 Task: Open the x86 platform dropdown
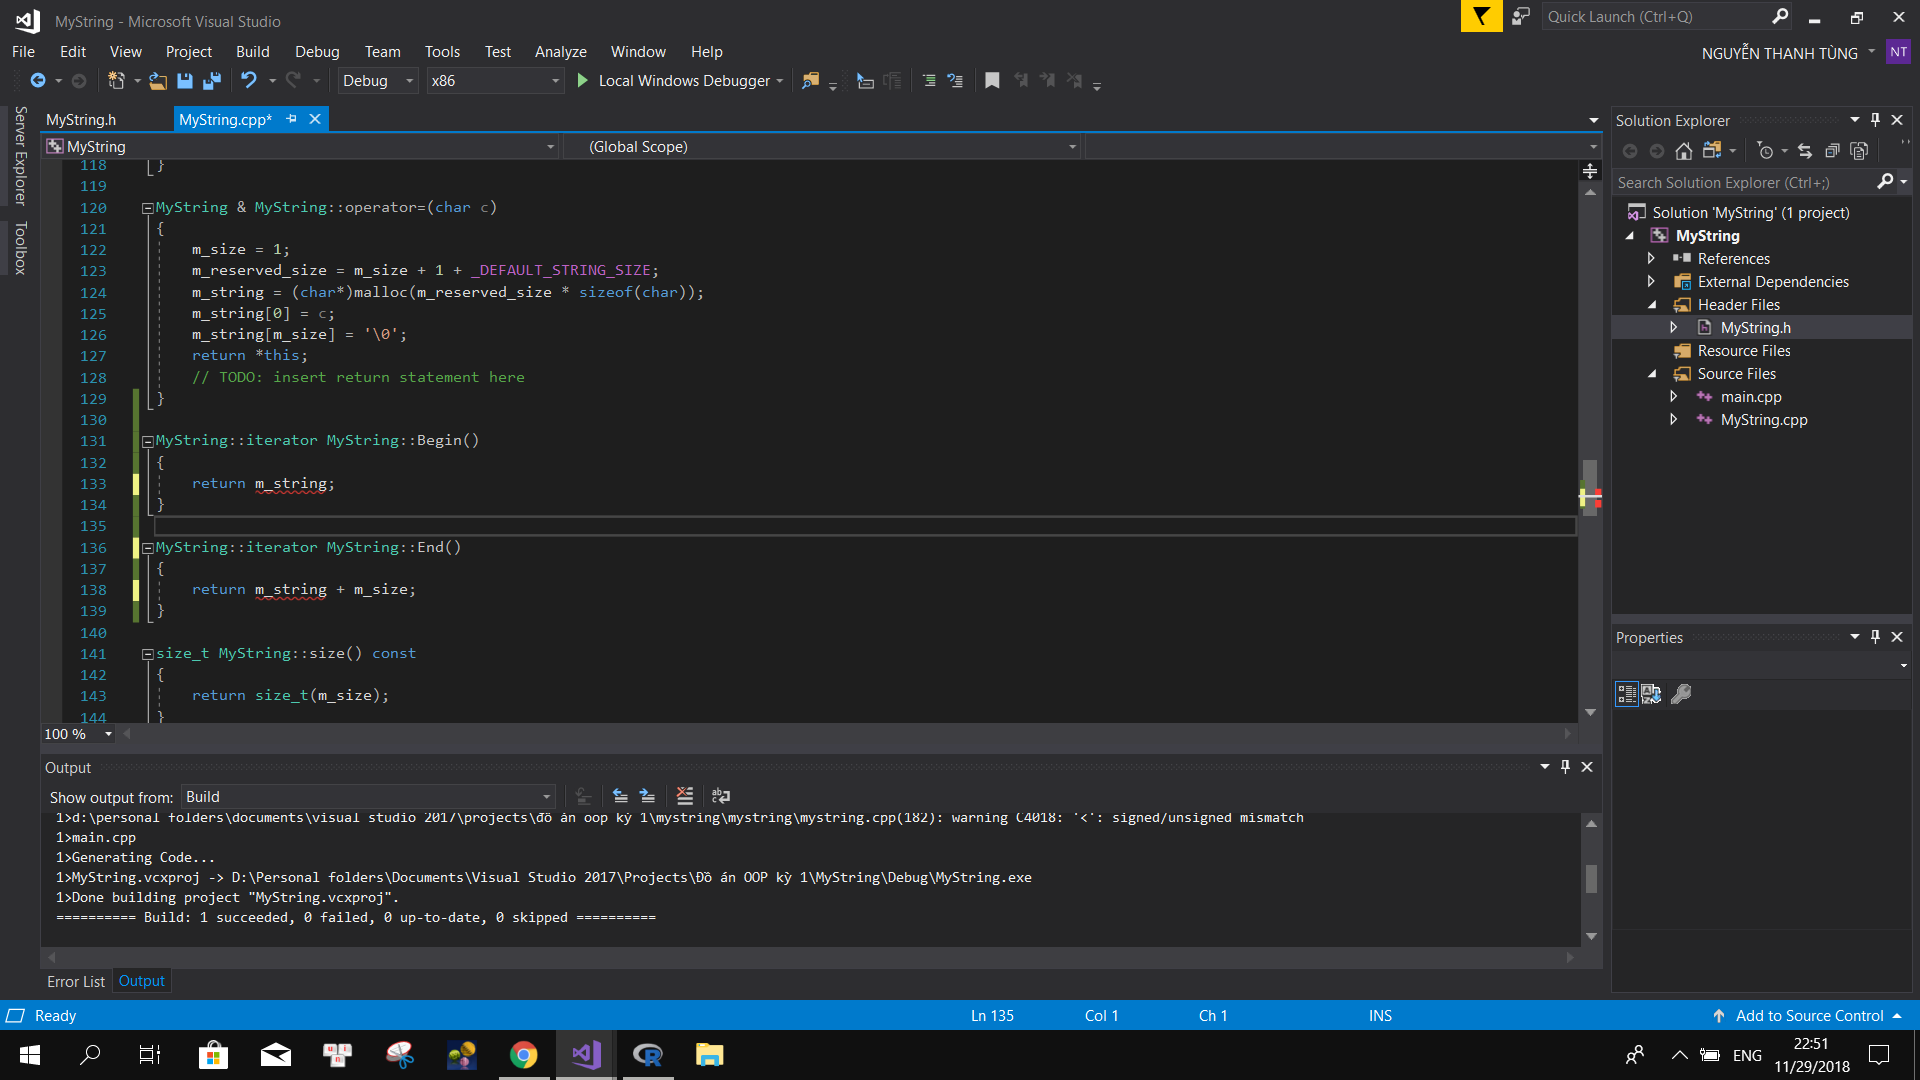[556, 81]
